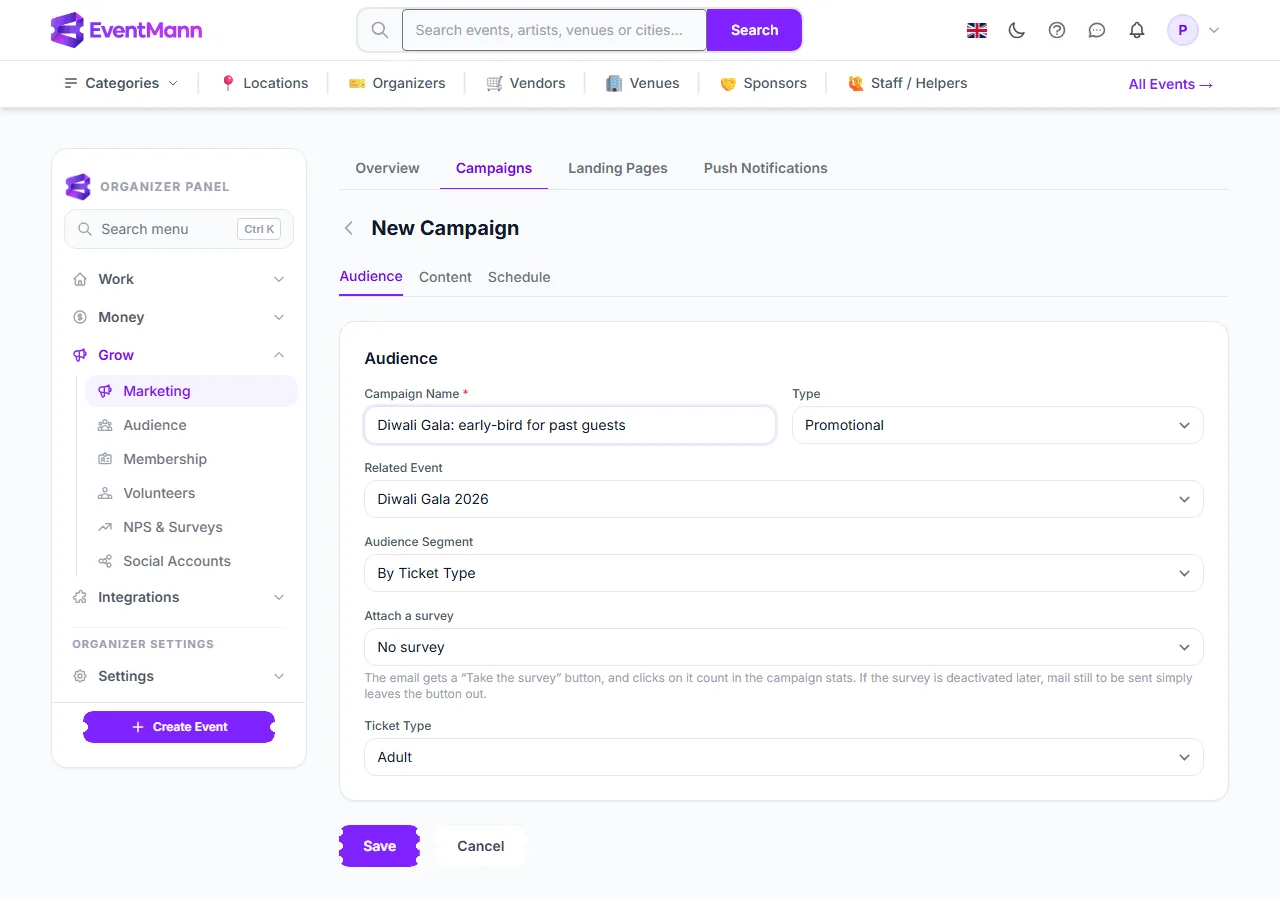Follow the All Events link
Screen dimensions: 1280x900
pos(1171,84)
